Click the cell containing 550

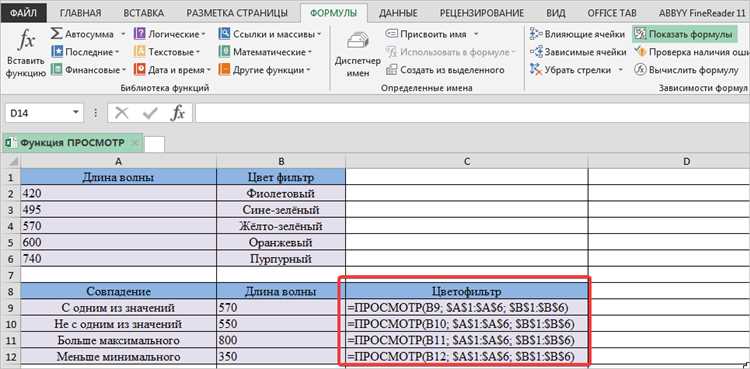tap(281, 324)
